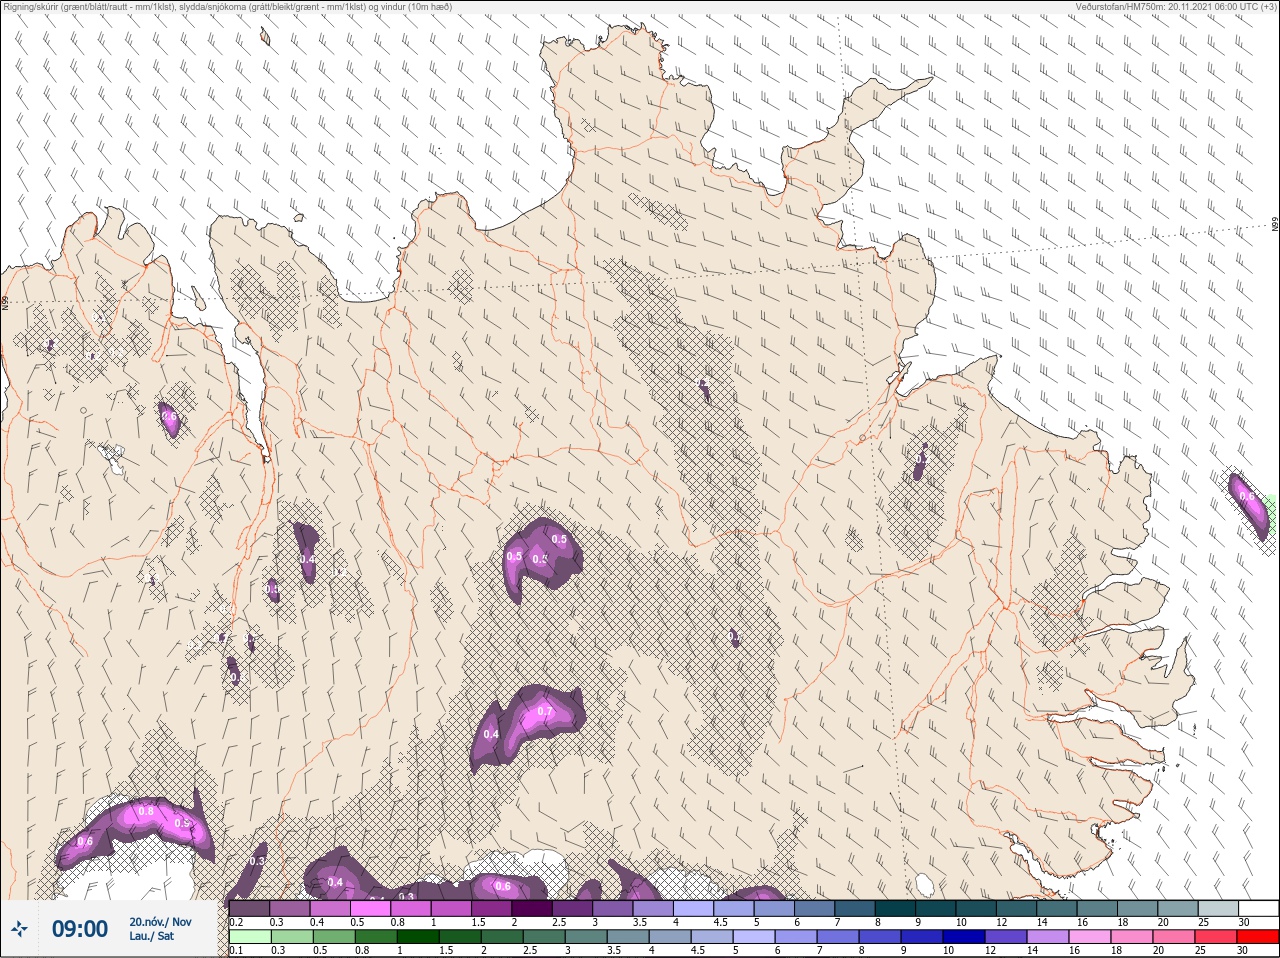Select the 09:00 forecast time label

(80, 929)
